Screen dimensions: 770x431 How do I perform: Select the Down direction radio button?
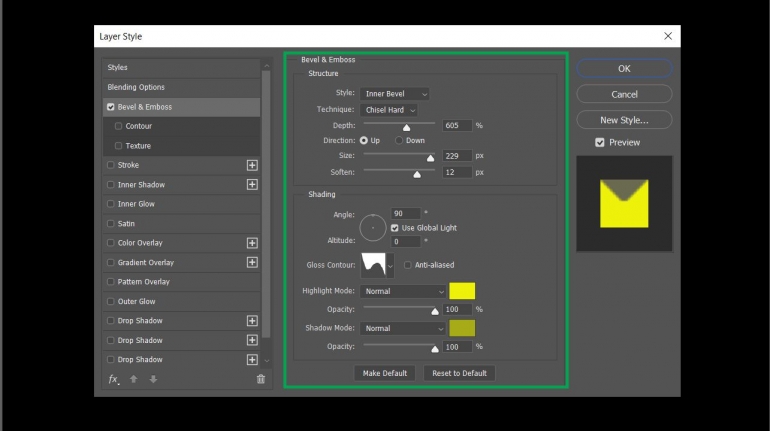click(x=399, y=140)
